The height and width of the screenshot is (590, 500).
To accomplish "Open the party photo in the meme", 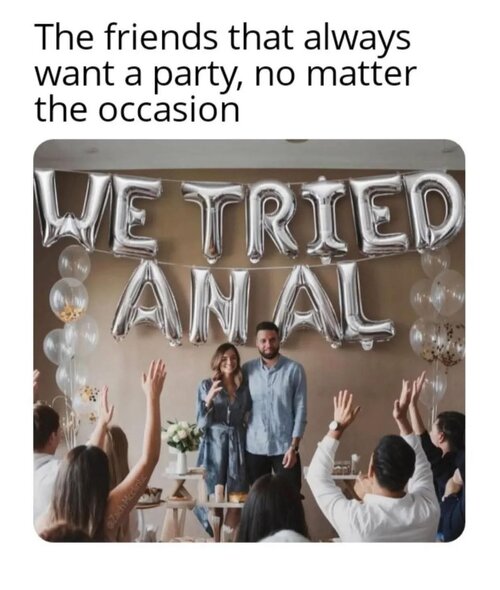I will (x=249, y=341).
